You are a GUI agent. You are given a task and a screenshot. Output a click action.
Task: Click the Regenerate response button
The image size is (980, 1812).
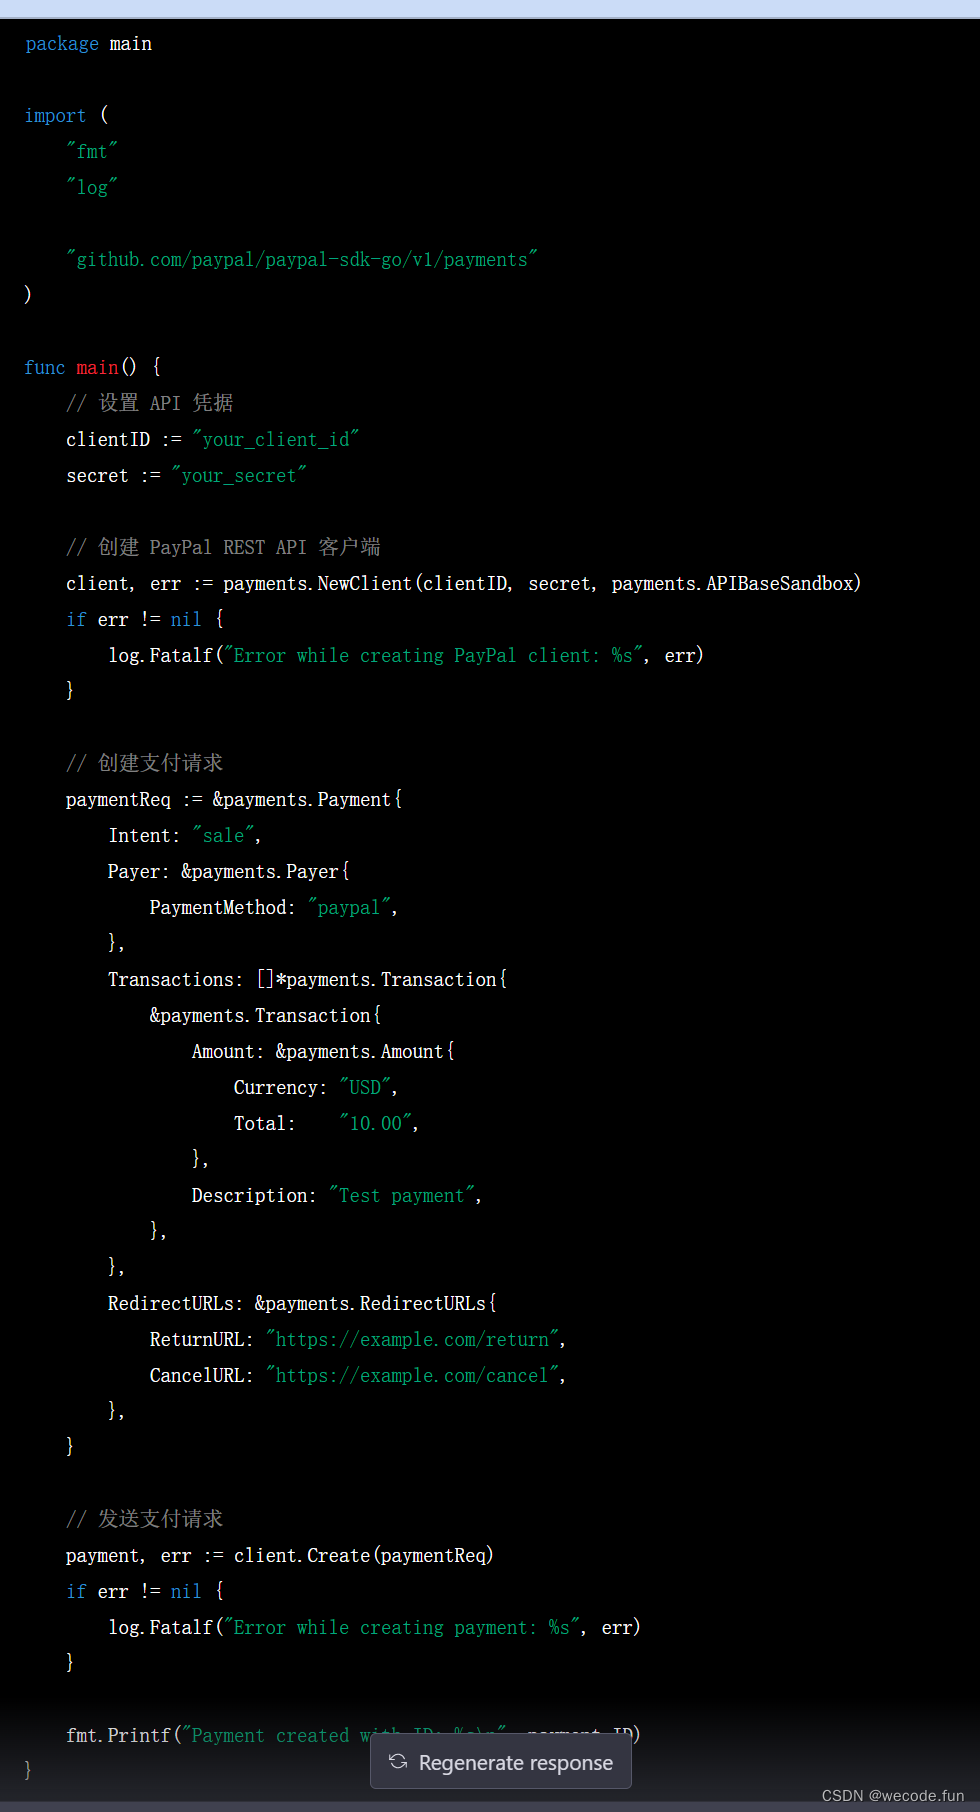(501, 1763)
